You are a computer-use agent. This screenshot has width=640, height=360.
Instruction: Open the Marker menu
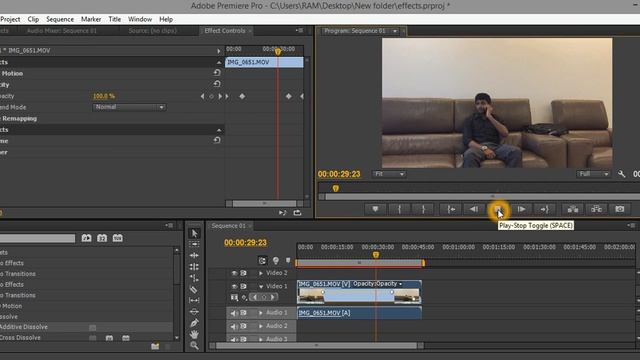[91, 19]
